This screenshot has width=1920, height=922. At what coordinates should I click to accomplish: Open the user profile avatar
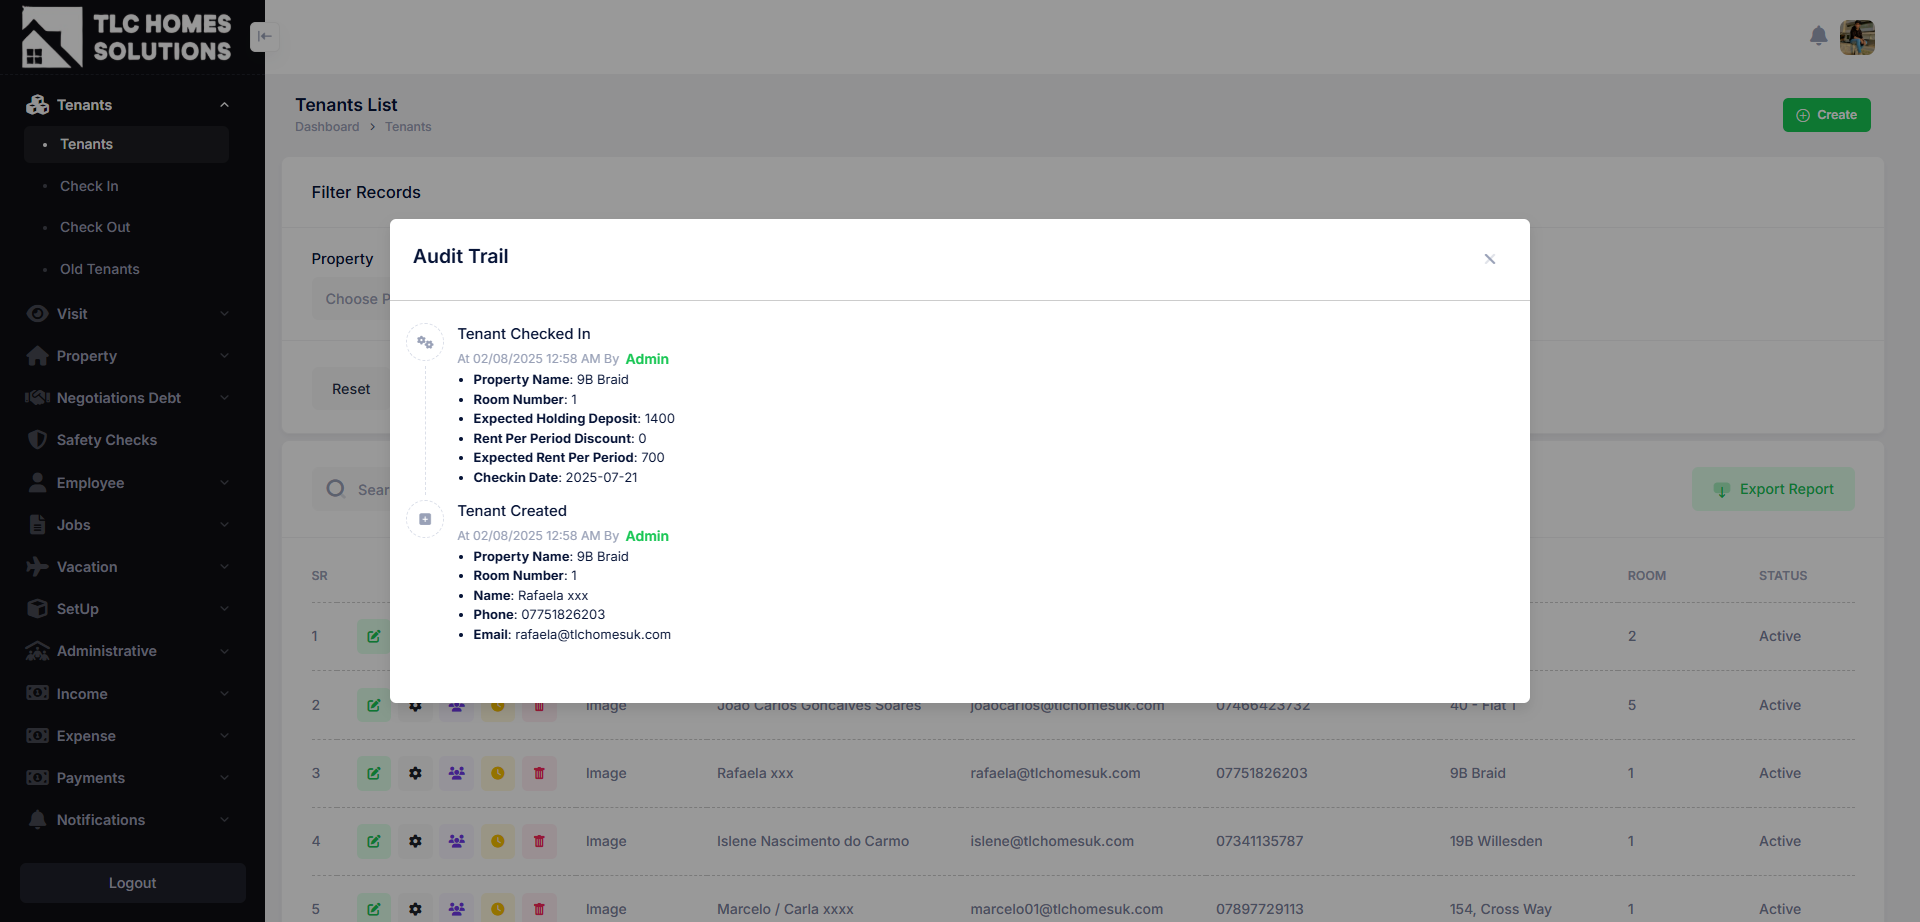tap(1857, 37)
